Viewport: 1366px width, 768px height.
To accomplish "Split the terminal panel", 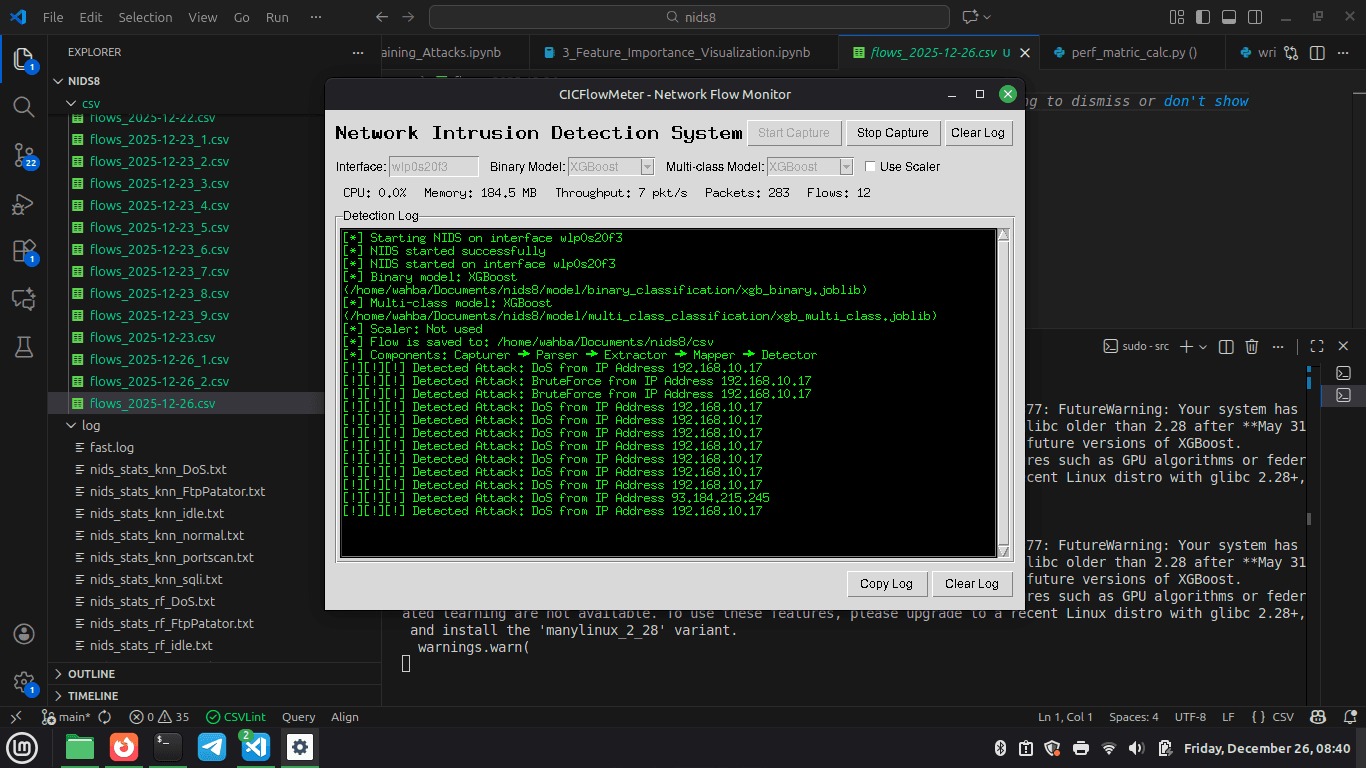I will pyautogui.click(x=1225, y=346).
